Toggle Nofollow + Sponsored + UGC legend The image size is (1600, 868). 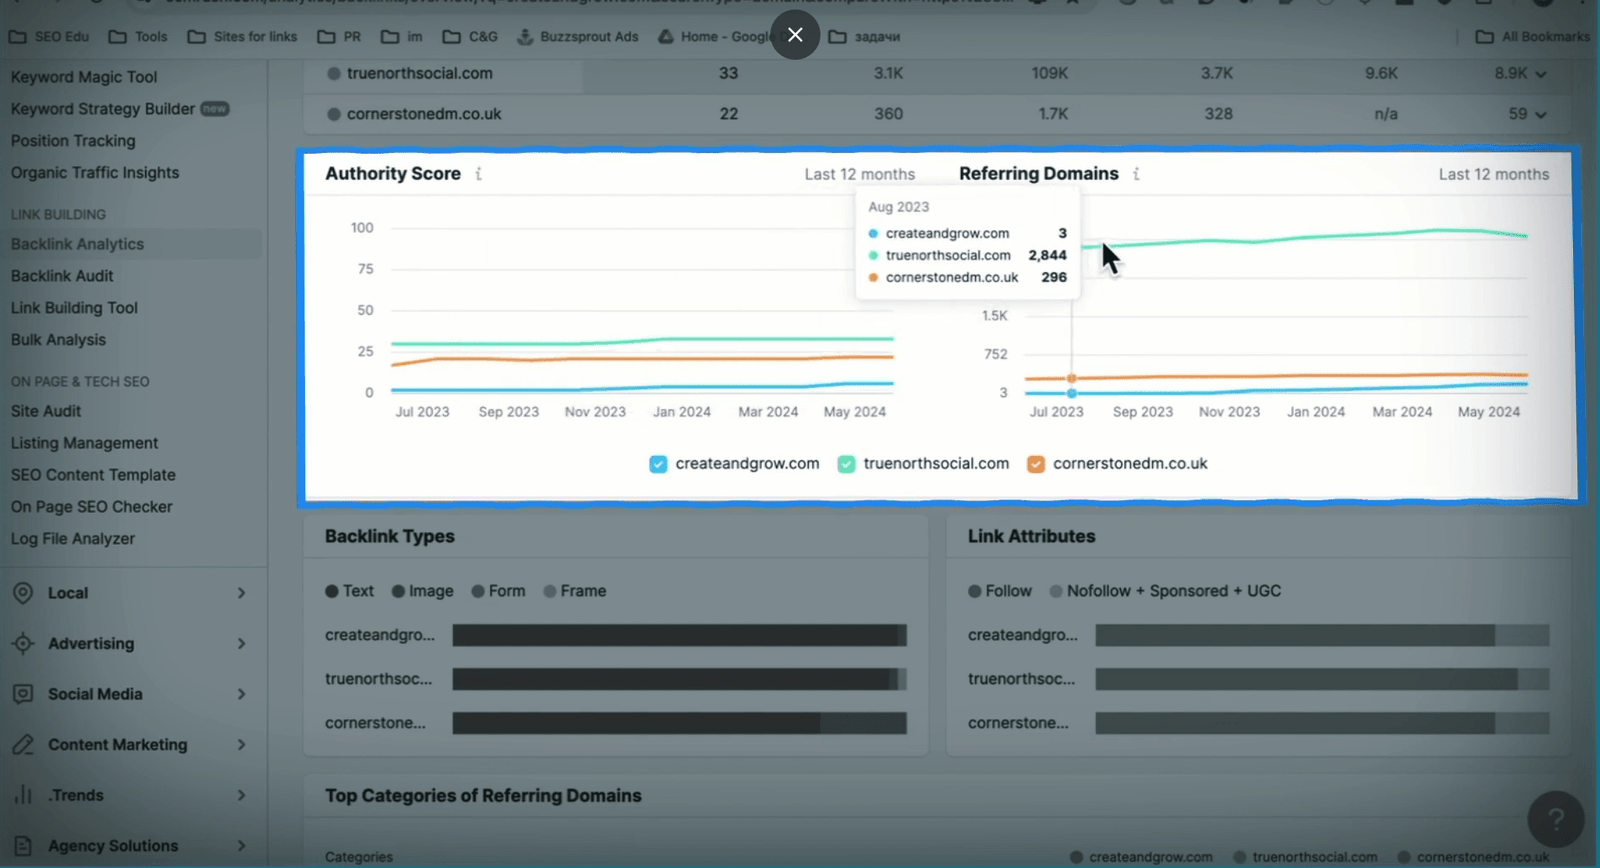(x=1165, y=591)
